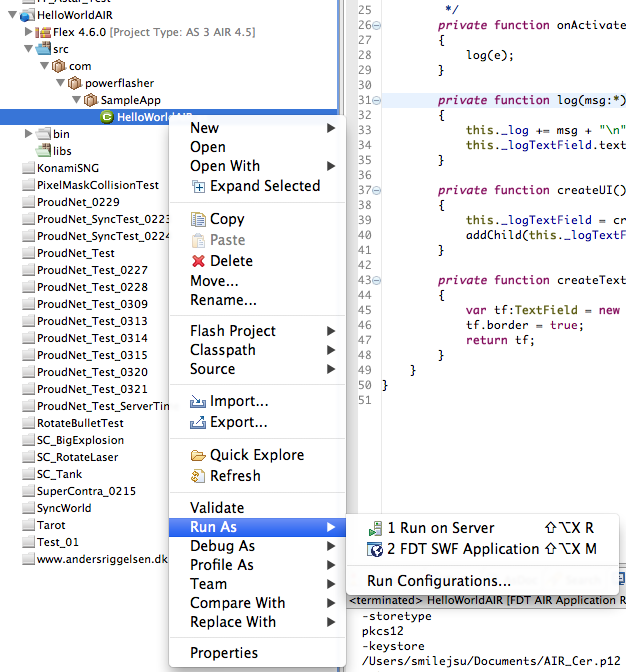This screenshot has width=626, height=672.
Task: Choose Properties in the context menu
Action: [258, 653]
